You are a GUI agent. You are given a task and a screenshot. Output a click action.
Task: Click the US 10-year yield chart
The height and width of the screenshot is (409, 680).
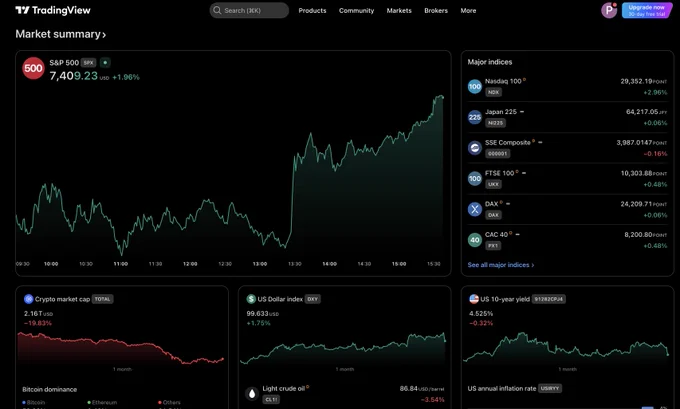[566, 347]
